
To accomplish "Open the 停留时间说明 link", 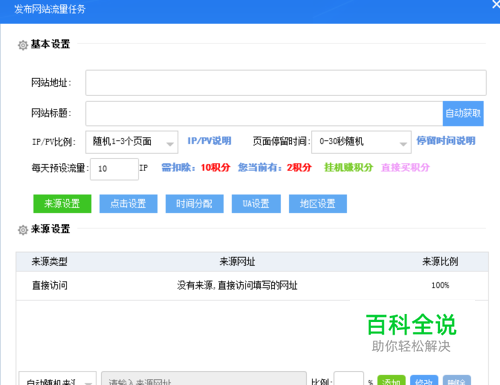I will tap(446, 141).
